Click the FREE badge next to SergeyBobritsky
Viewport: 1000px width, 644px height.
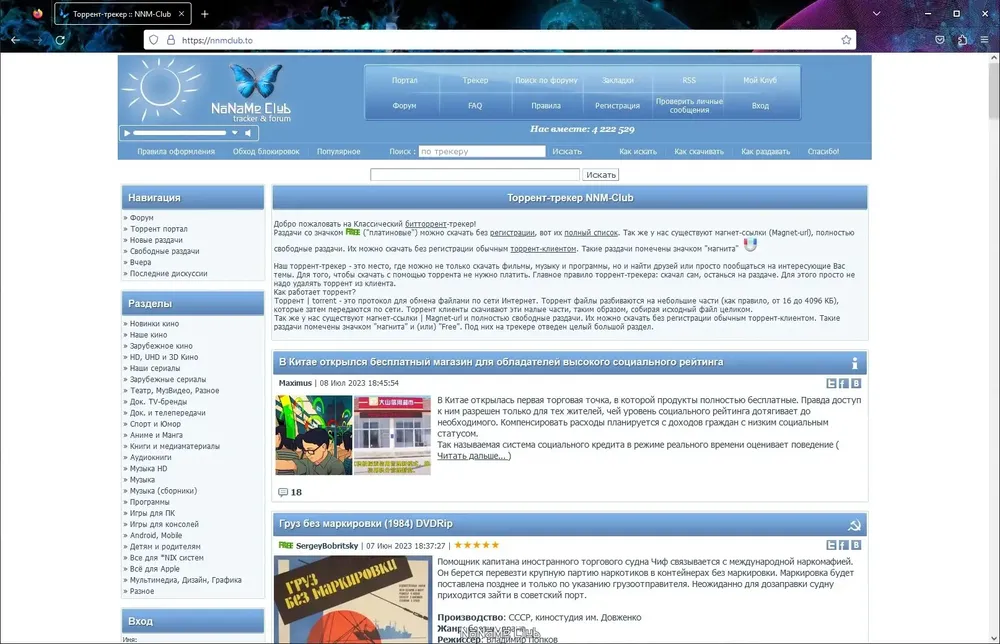(286, 545)
